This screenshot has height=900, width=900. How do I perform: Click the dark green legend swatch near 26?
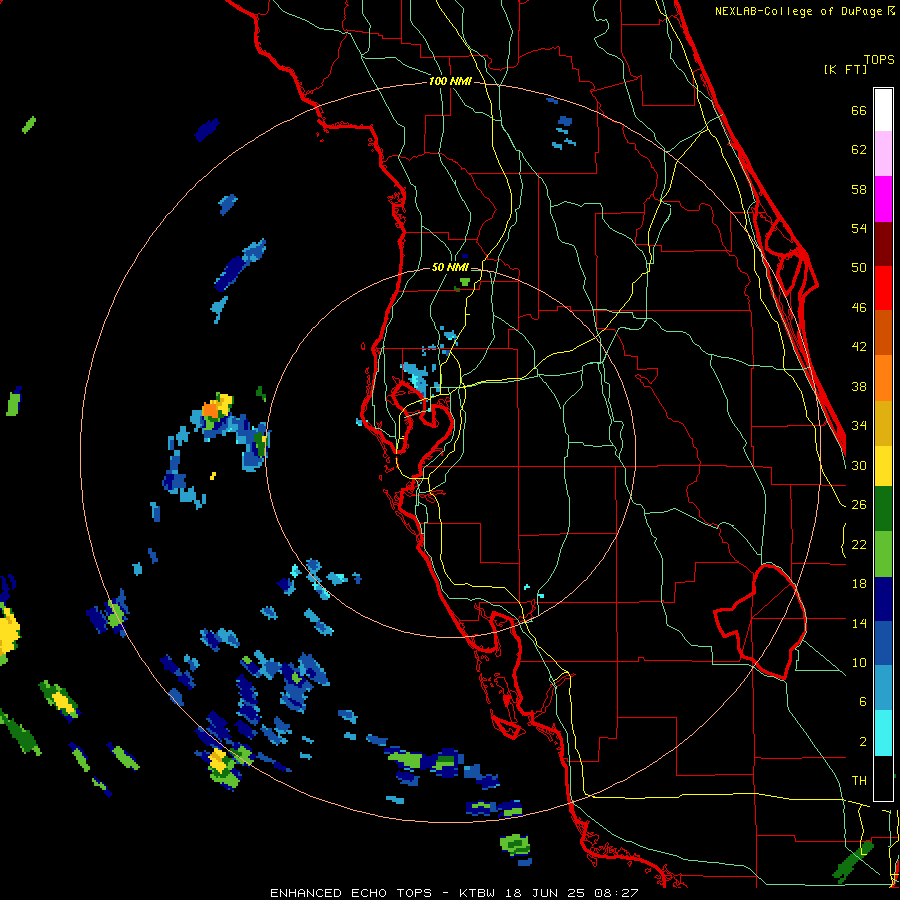pos(883,509)
